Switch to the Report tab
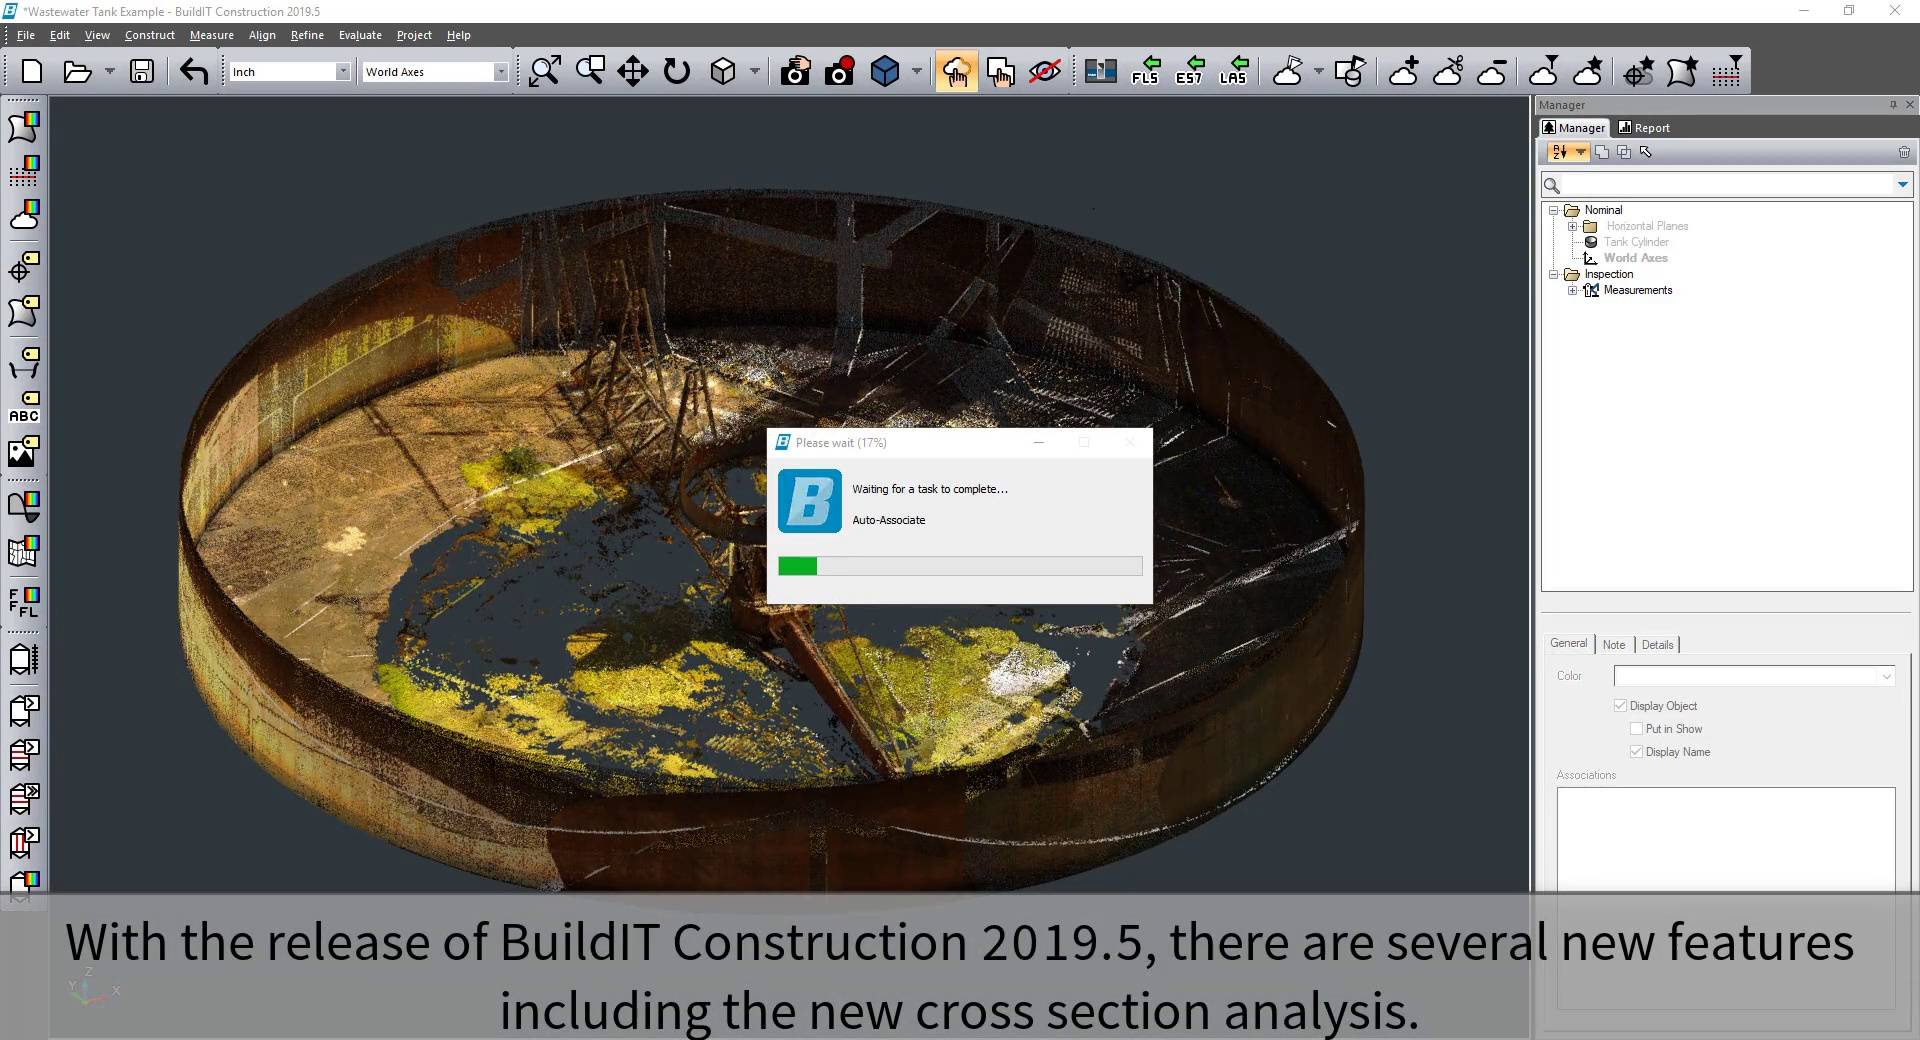This screenshot has width=1920, height=1040. click(1643, 127)
